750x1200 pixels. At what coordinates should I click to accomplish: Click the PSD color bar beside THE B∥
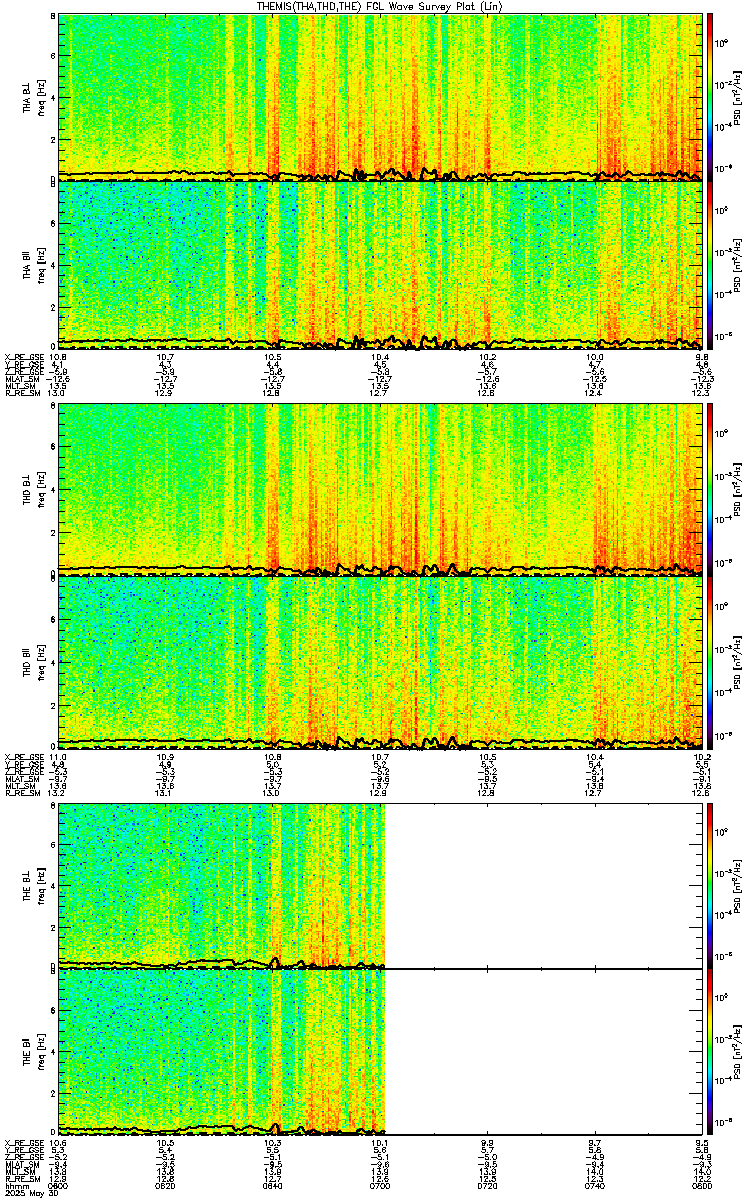point(711,1053)
